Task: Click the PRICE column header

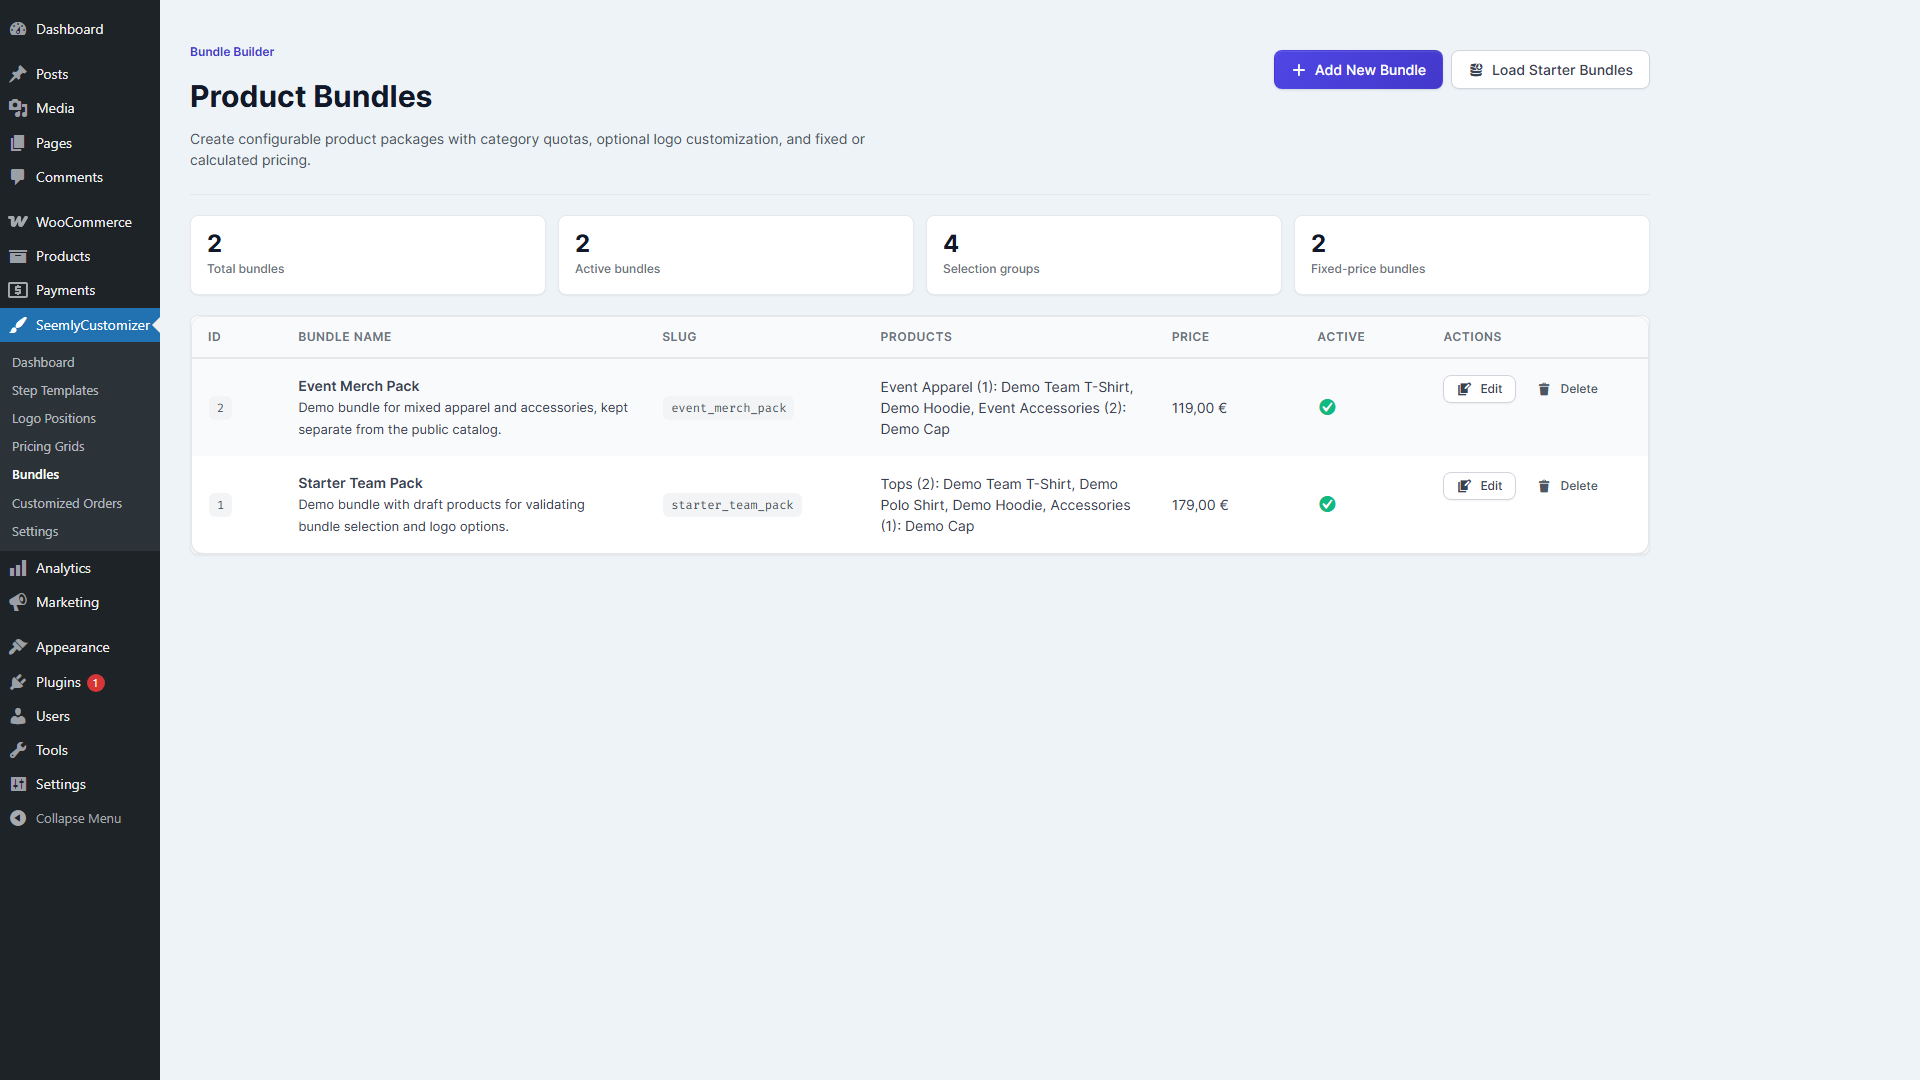Action: [1190, 337]
